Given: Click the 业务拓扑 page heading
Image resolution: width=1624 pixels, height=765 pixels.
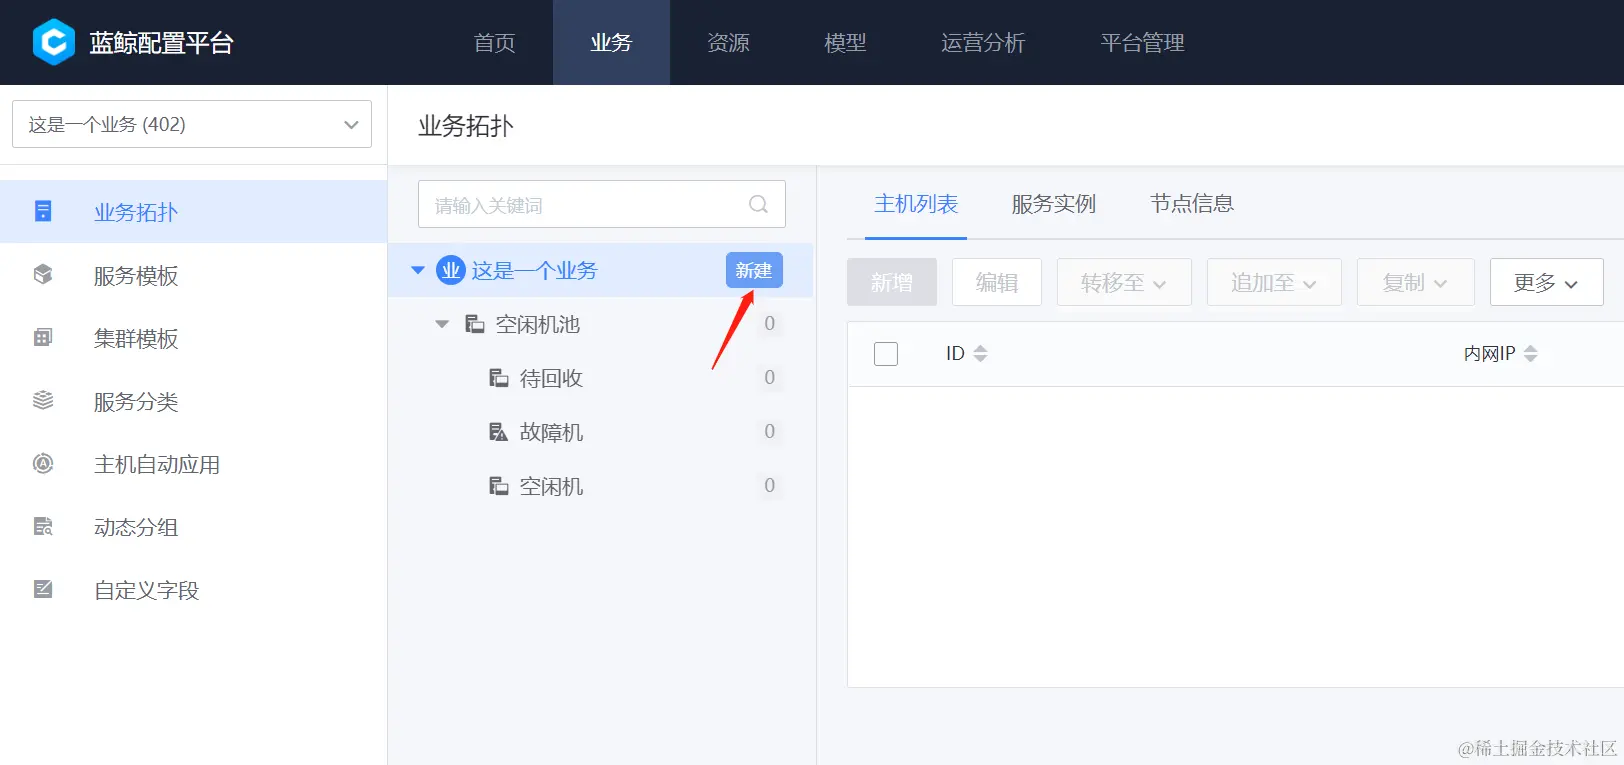Looking at the screenshot, I should [x=466, y=126].
